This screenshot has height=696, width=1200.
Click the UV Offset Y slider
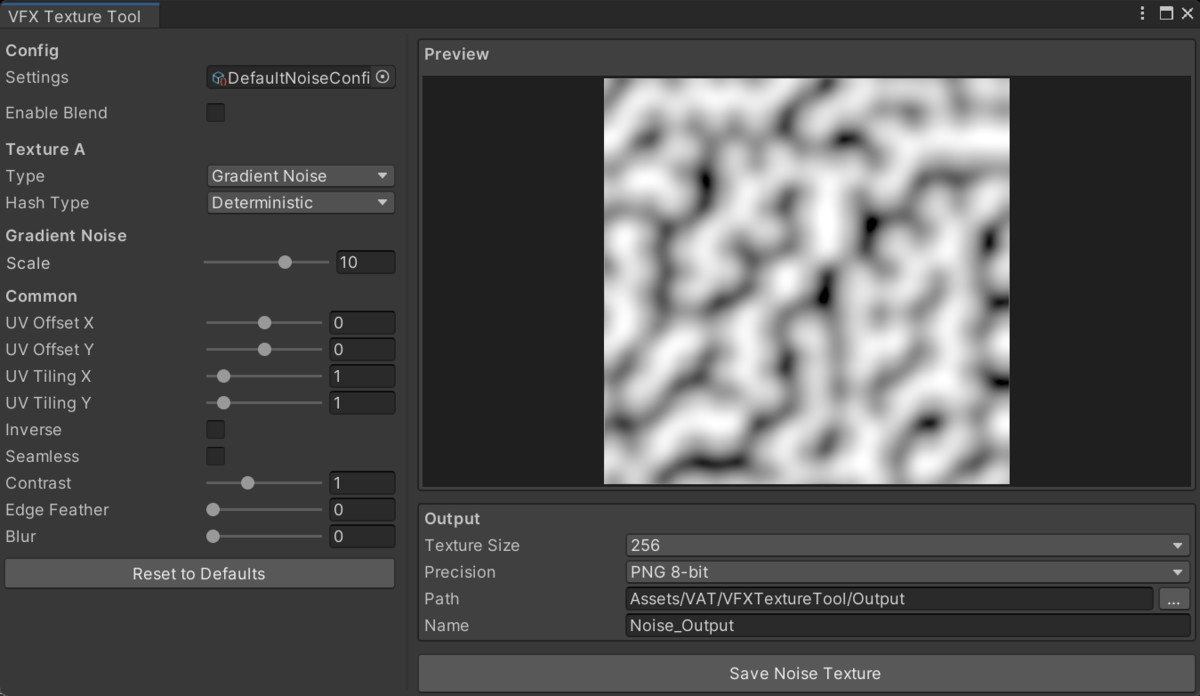[264, 350]
